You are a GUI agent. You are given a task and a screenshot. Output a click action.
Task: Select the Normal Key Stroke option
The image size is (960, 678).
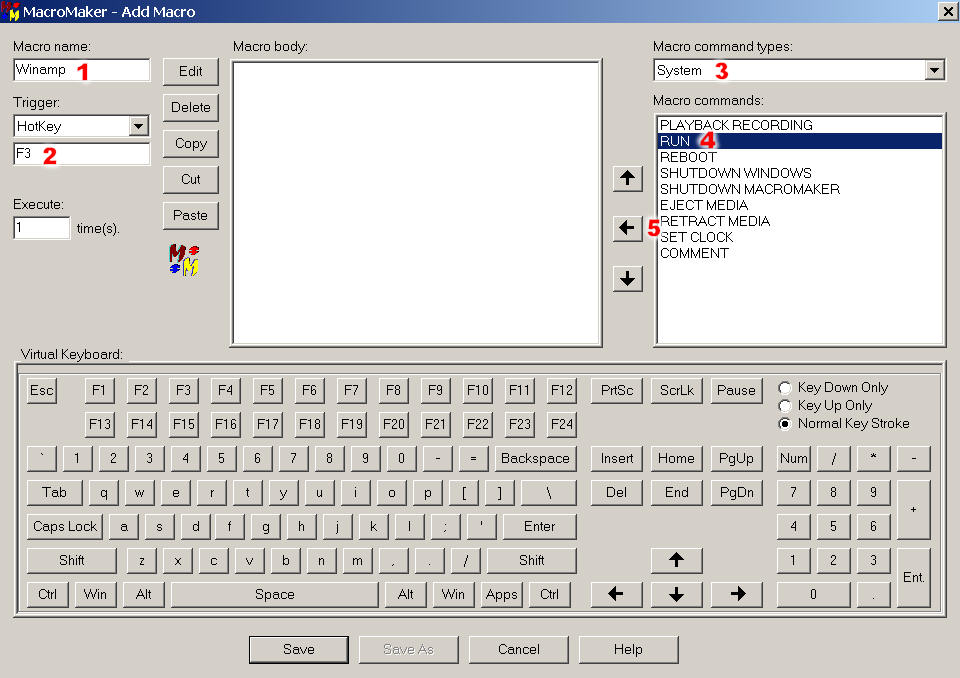(x=785, y=424)
